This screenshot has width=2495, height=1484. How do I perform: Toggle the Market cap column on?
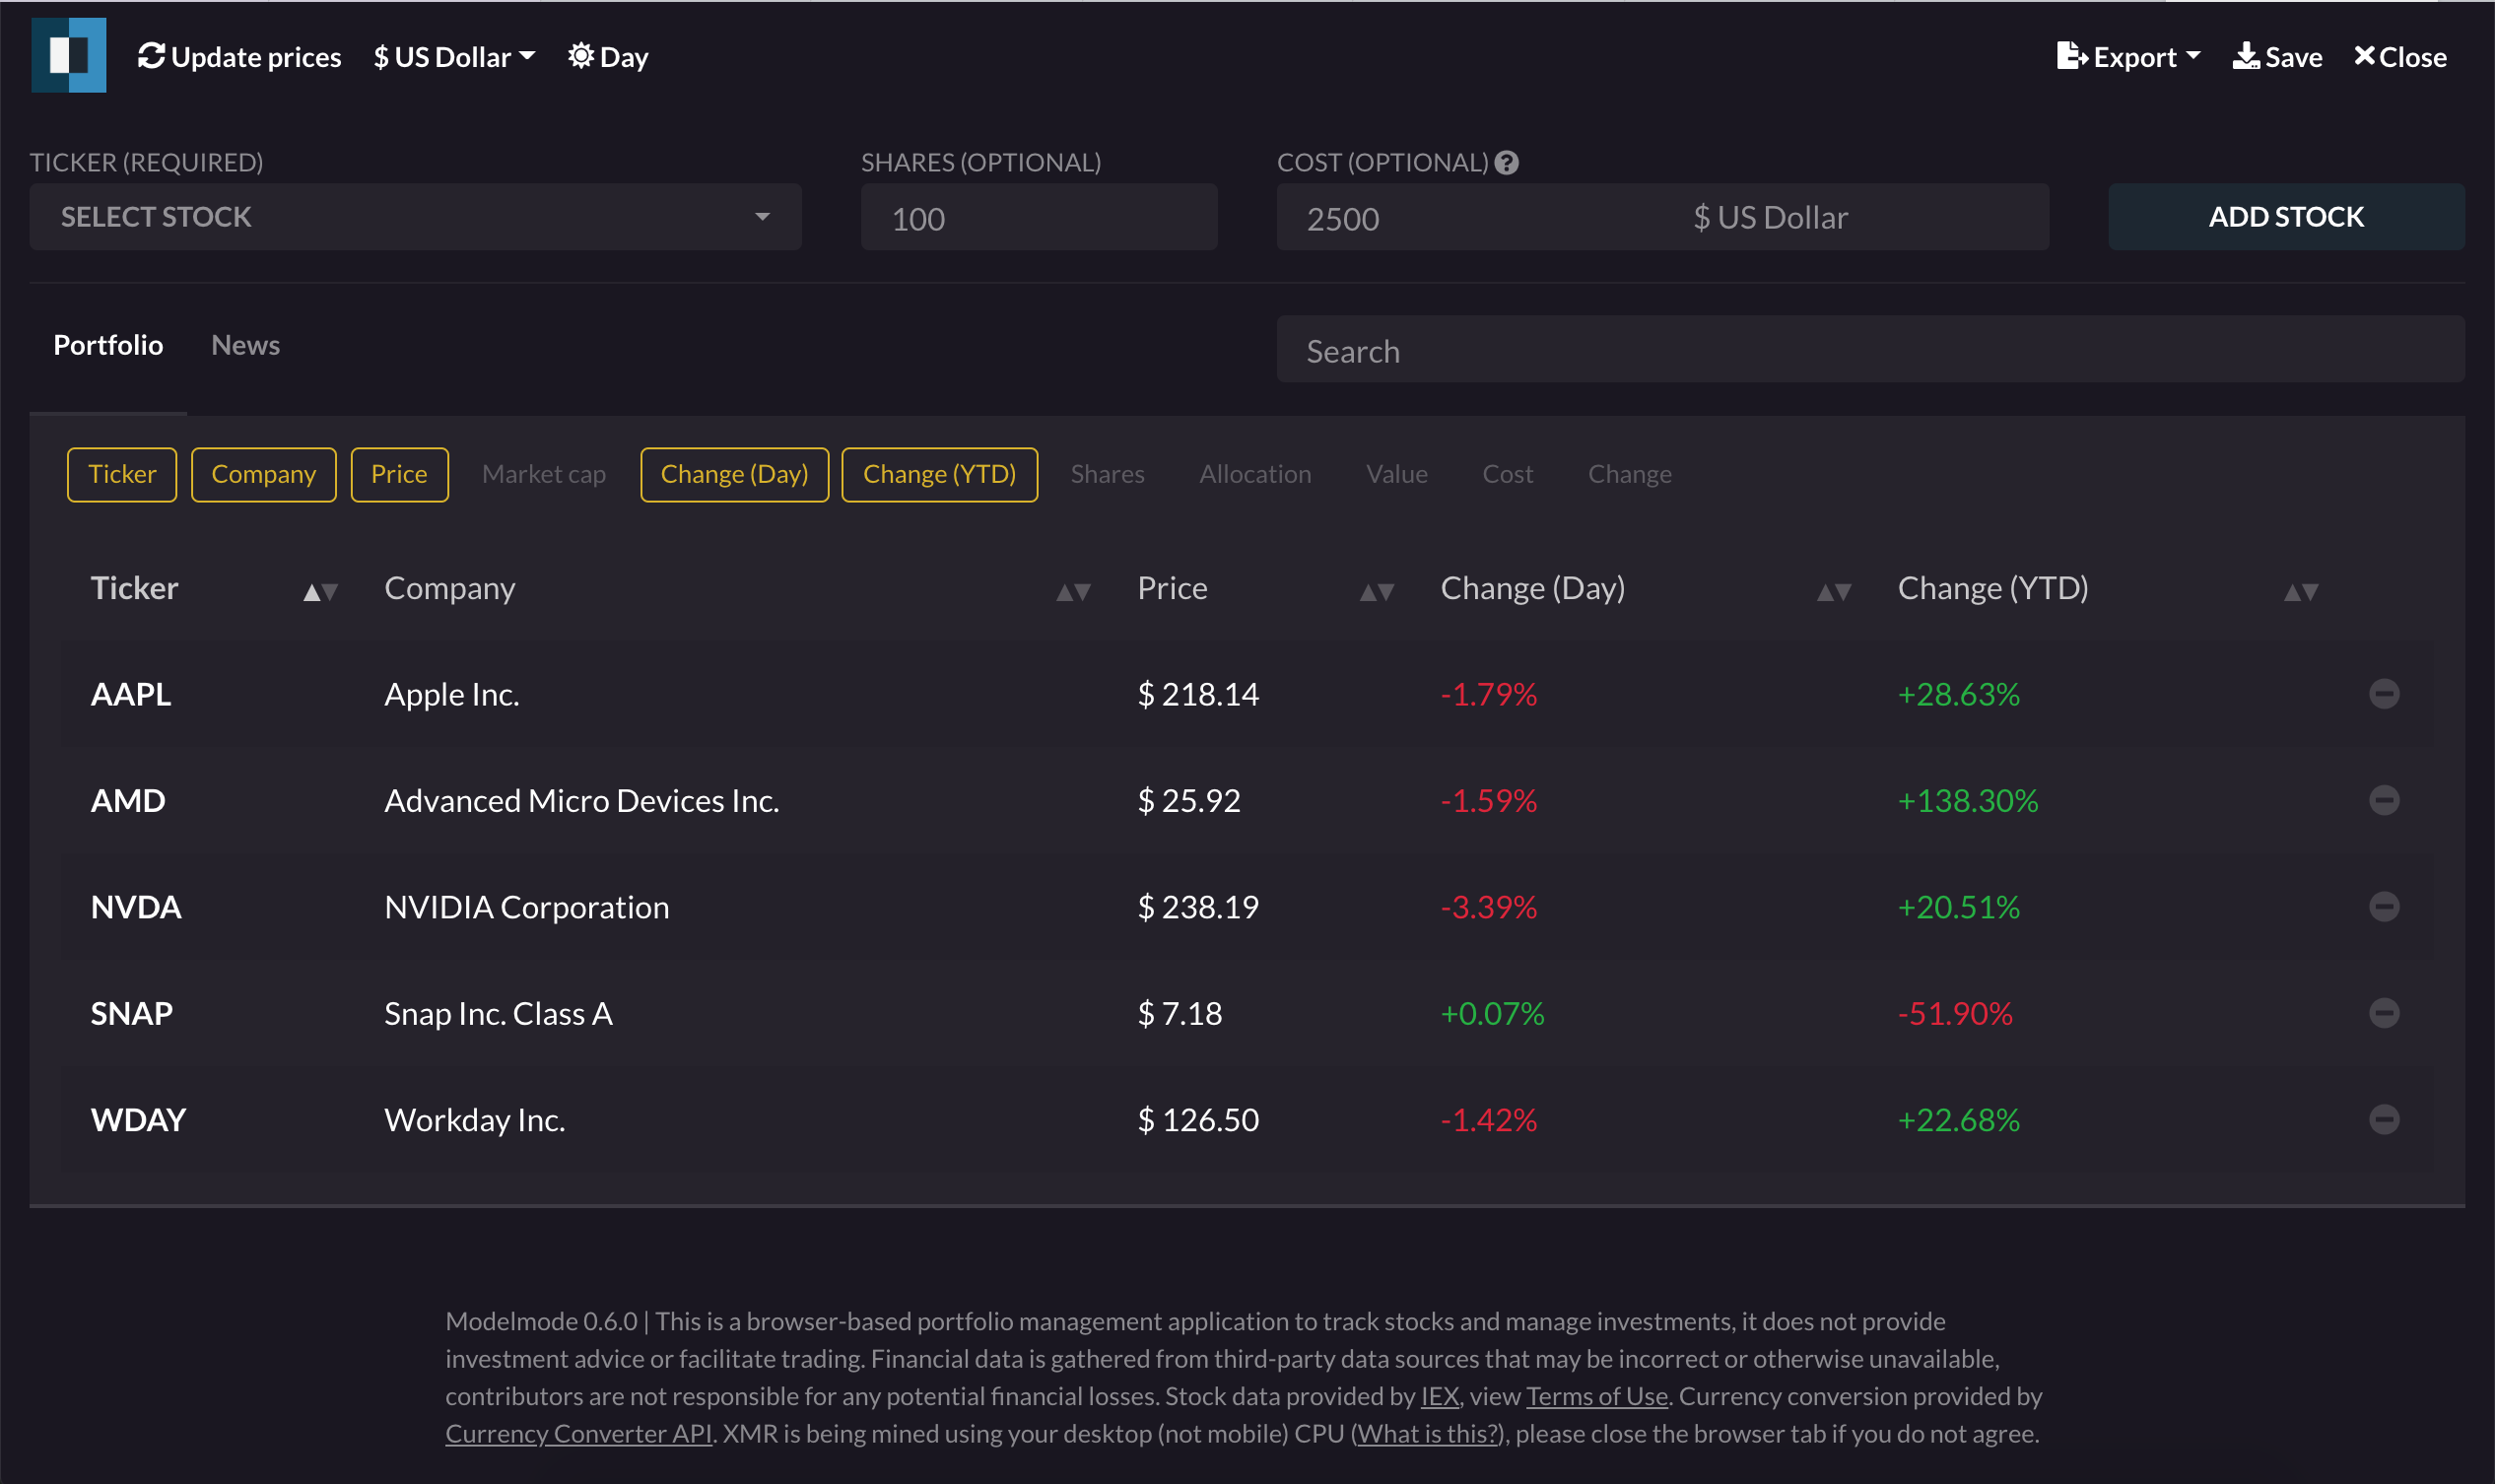[543, 474]
